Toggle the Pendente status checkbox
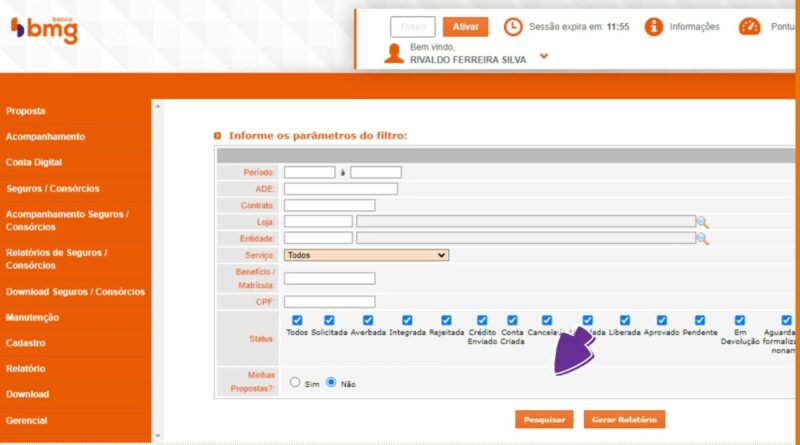 point(700,320)
